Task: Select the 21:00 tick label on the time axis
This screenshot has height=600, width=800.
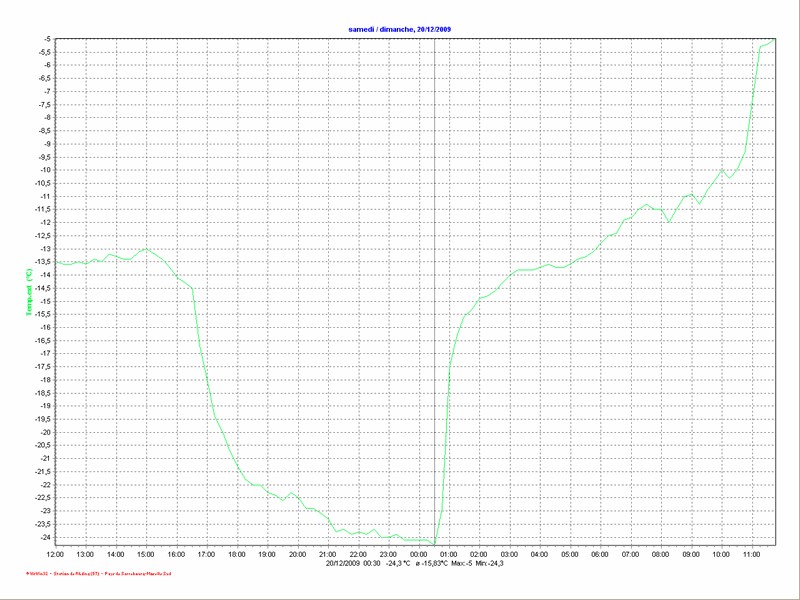Action: (x=328, y=554)
